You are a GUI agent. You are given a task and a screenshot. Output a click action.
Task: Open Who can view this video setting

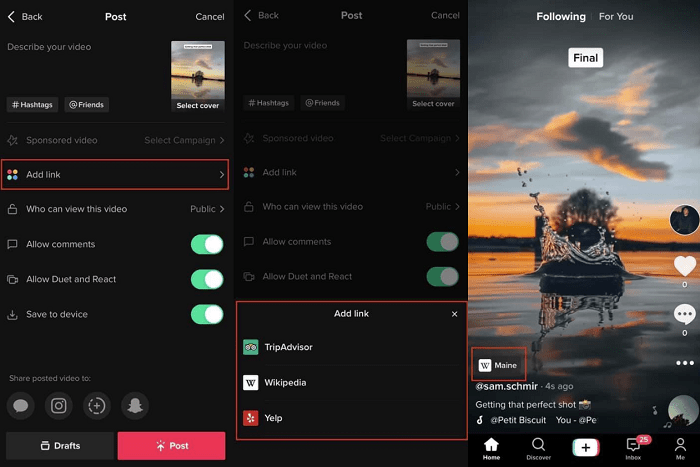tap(115, 209)
